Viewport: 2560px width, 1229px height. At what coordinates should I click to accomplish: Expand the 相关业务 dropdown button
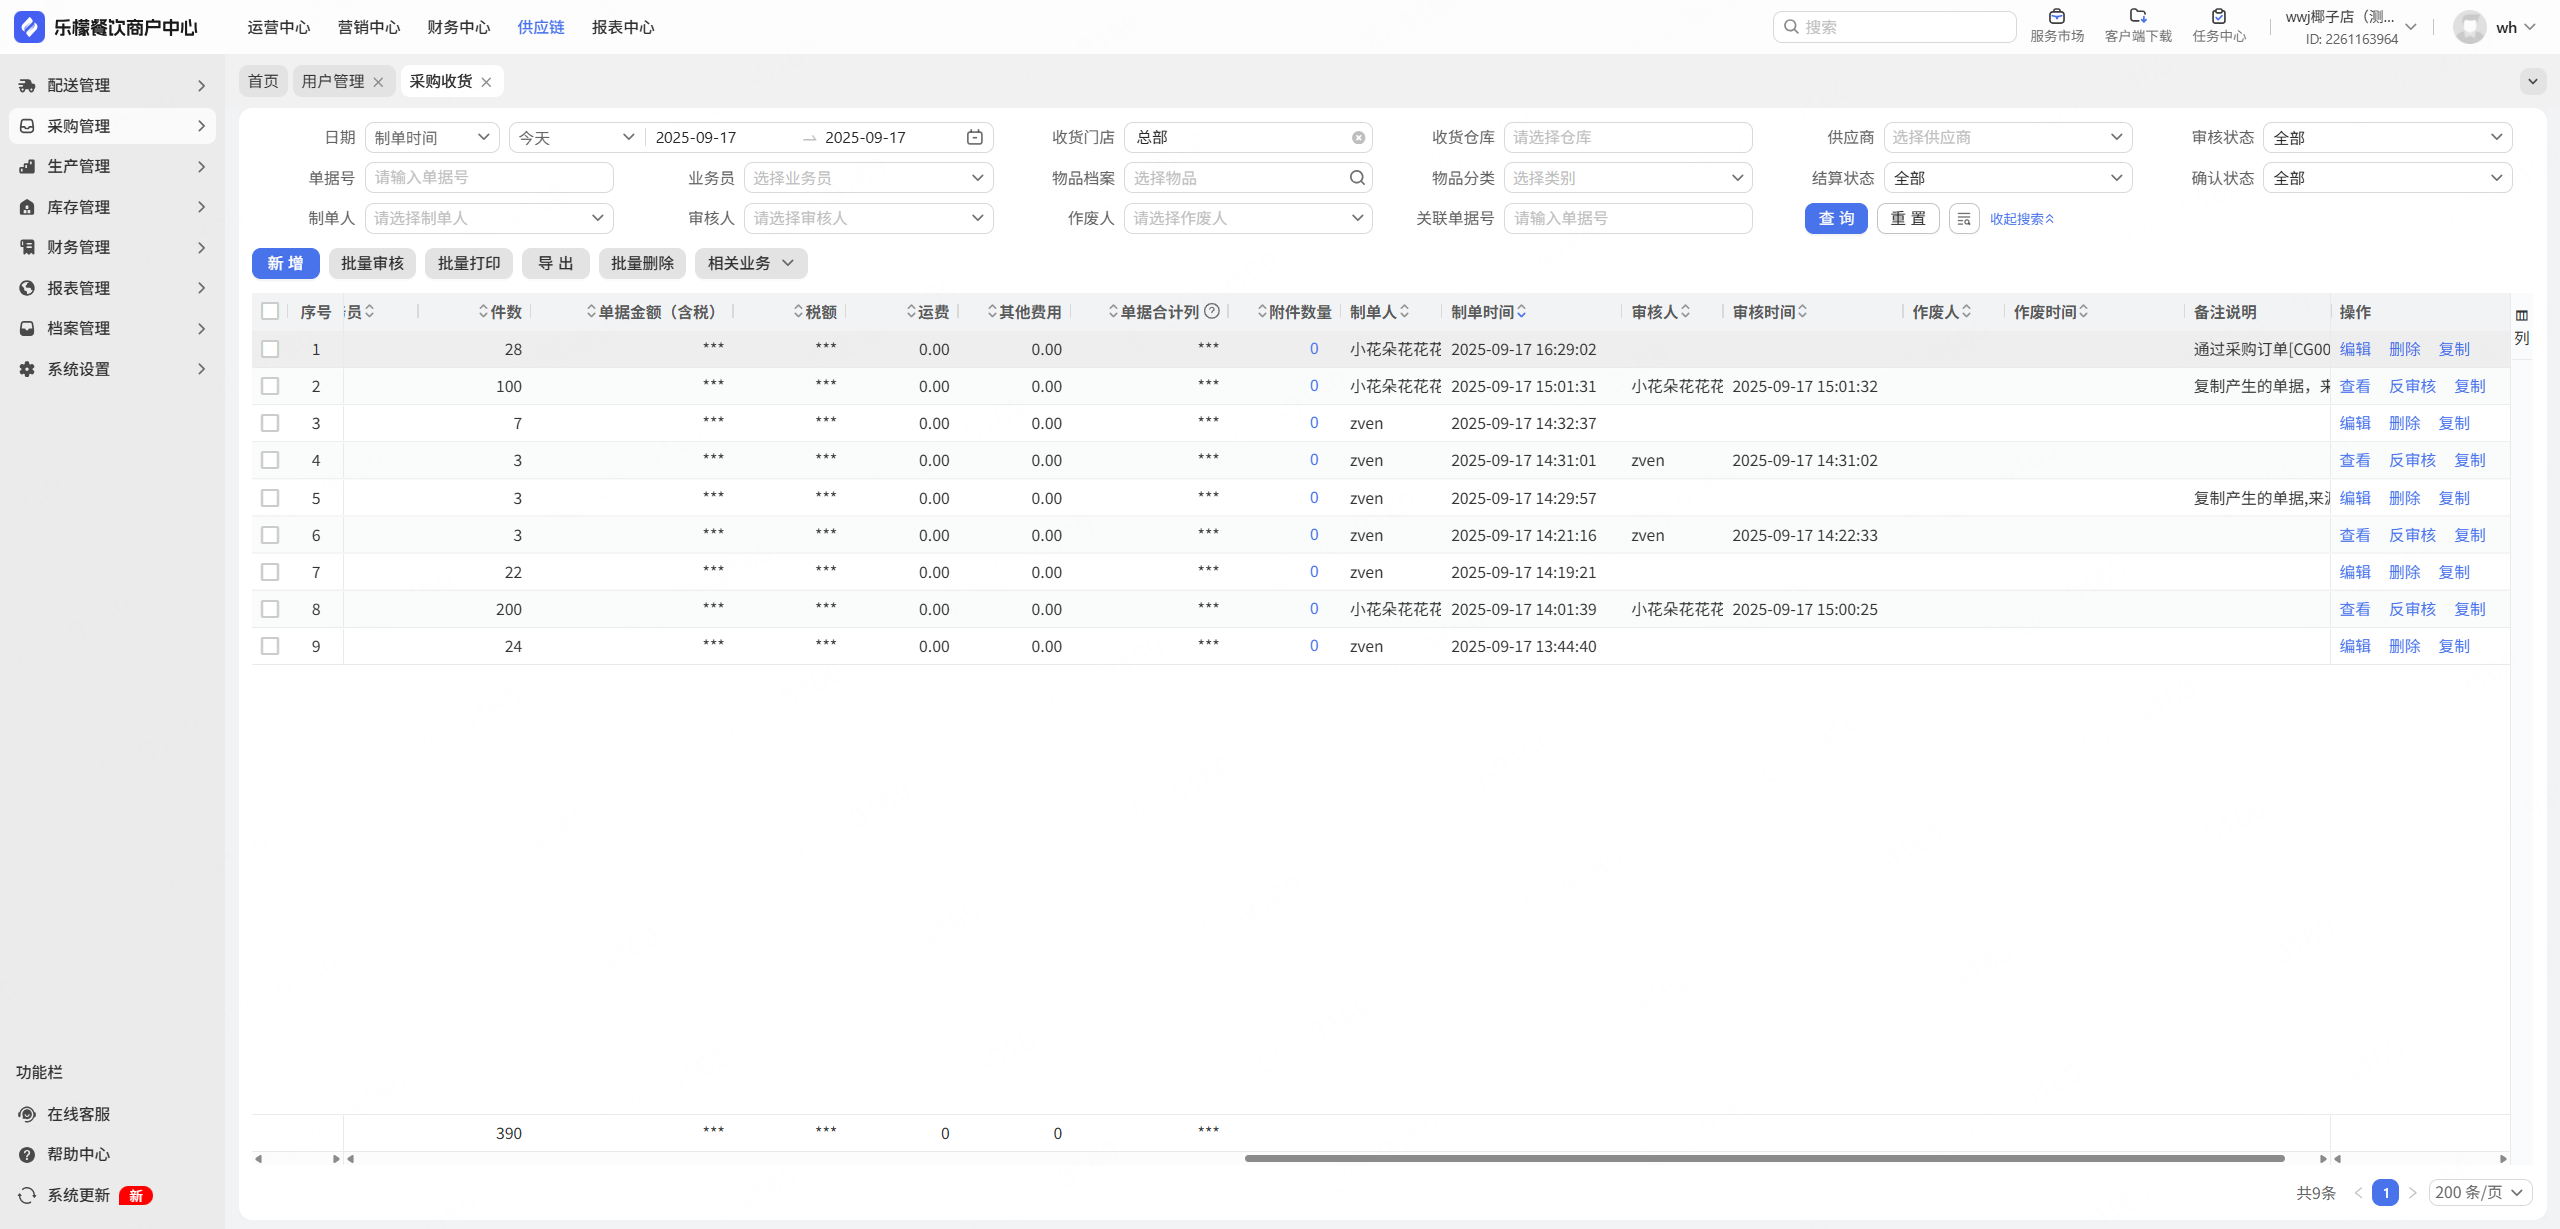(750, 263)
